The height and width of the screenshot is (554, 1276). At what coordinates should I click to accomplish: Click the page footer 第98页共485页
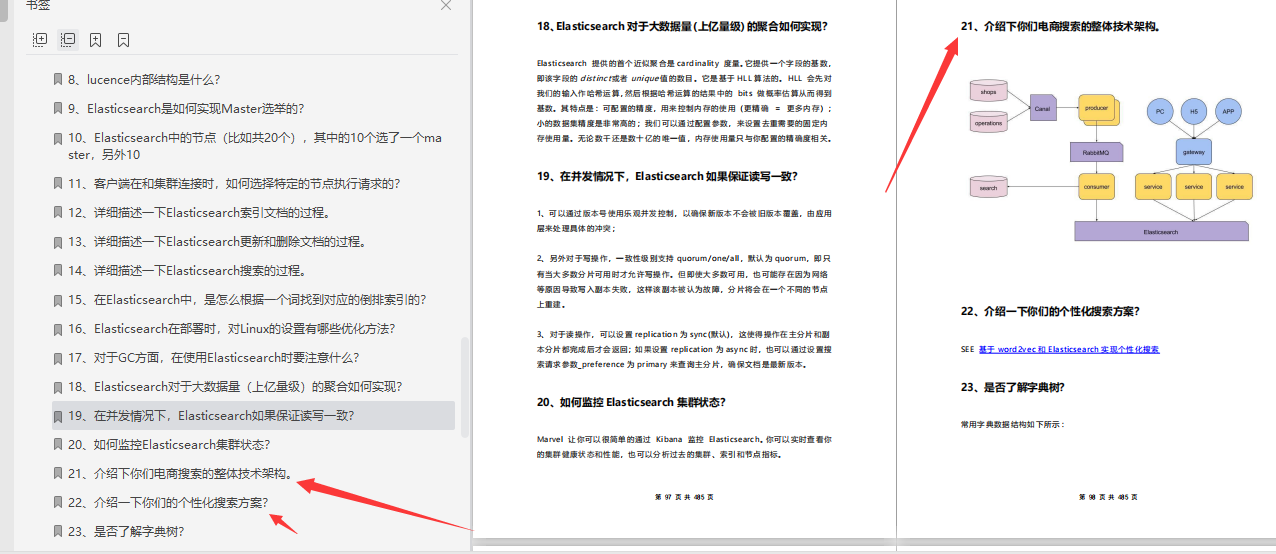[x=1108, y=497]
